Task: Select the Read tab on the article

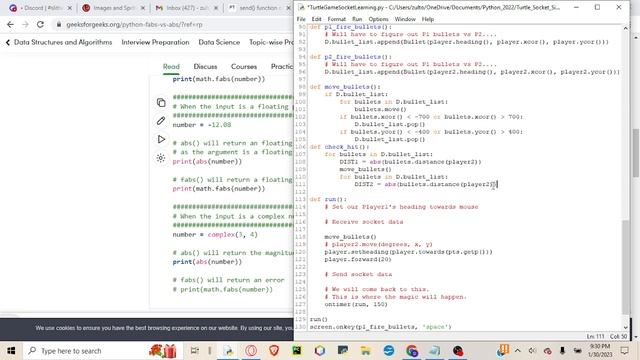Action: (x=171, y=67)
